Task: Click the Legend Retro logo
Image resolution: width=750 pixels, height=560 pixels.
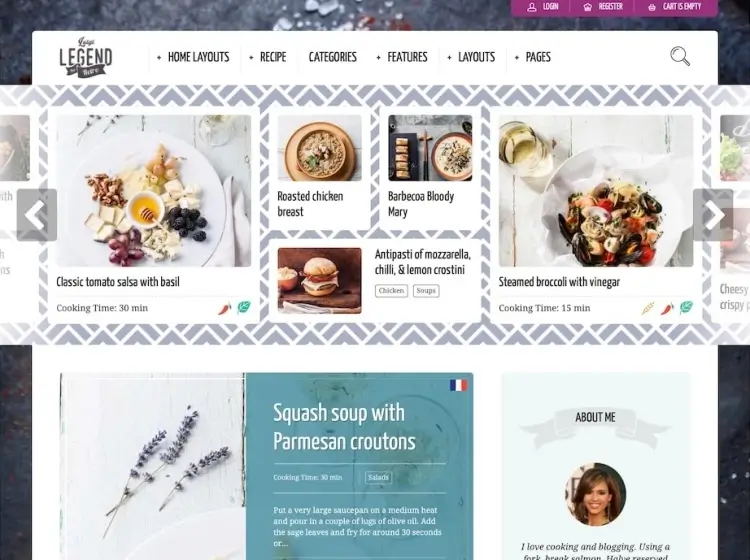Action: coord(86,57)
